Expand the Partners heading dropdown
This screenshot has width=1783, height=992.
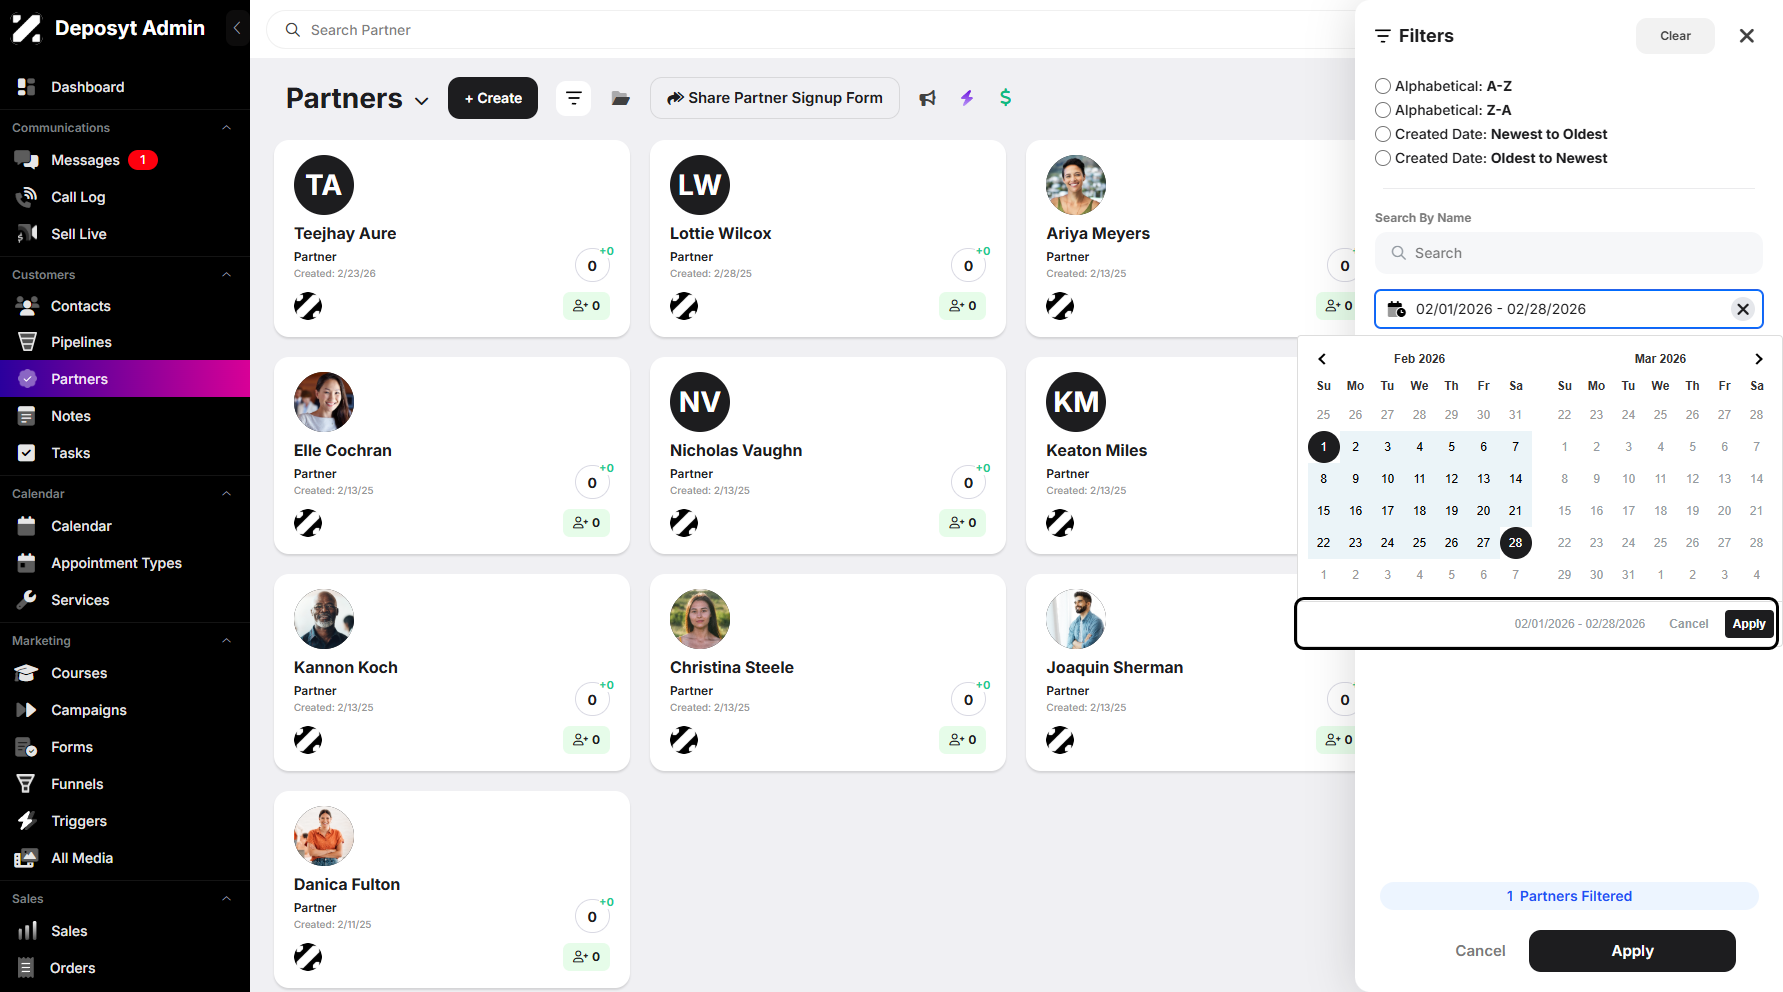pyautogui.click(x=422, y=101)
